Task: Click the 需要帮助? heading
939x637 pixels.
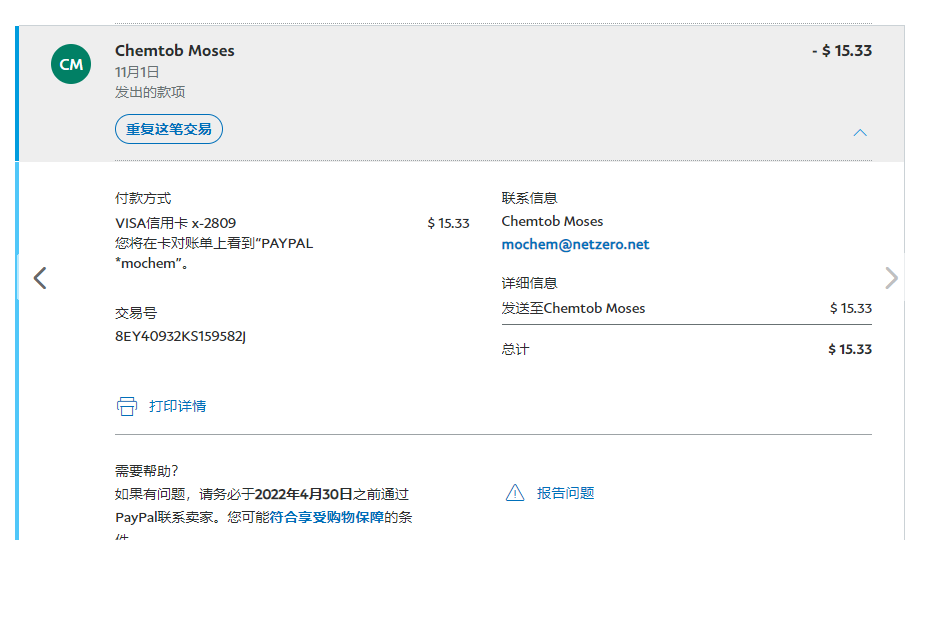Action: click(x=147, y=471)
